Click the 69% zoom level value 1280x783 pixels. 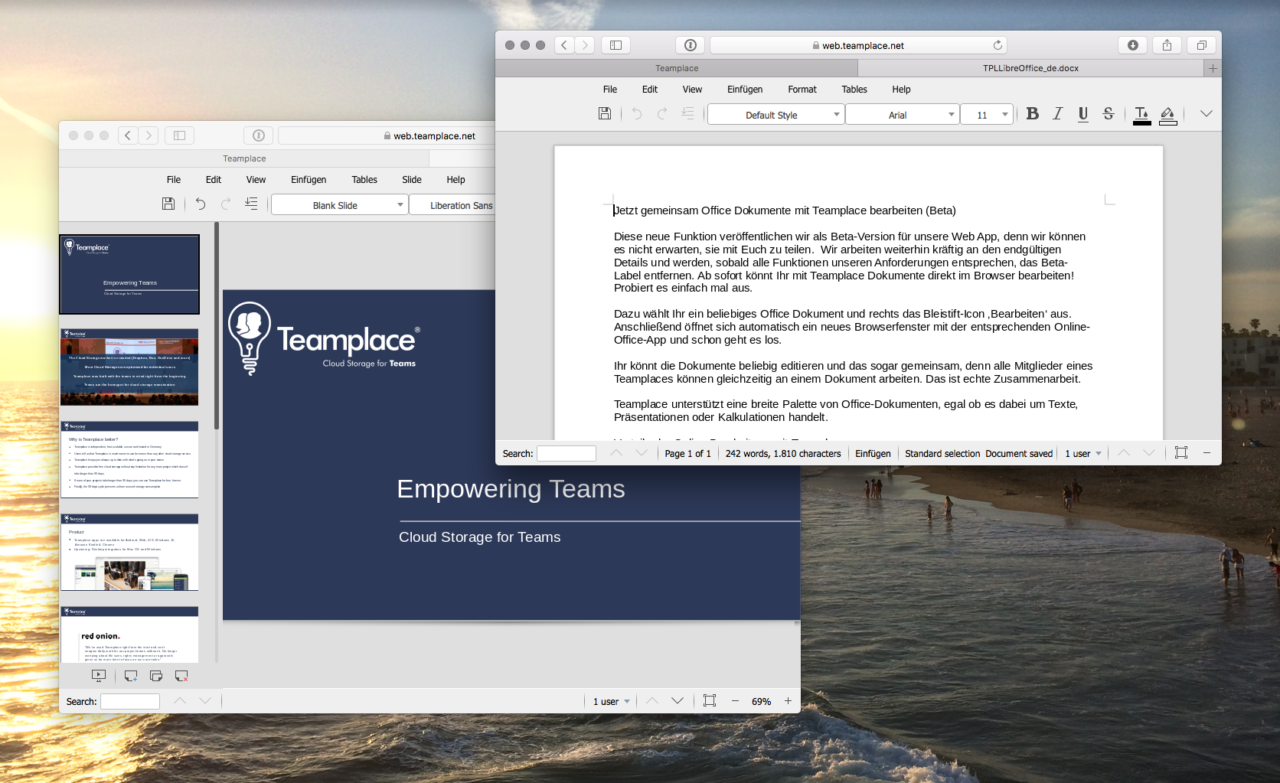tap(761, 701)
